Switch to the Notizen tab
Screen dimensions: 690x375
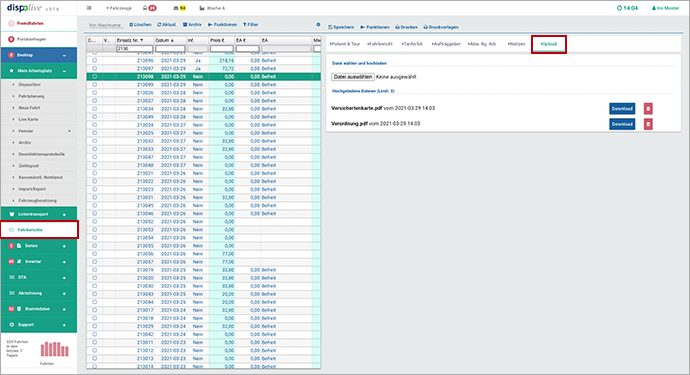click(x=516, y=44)
